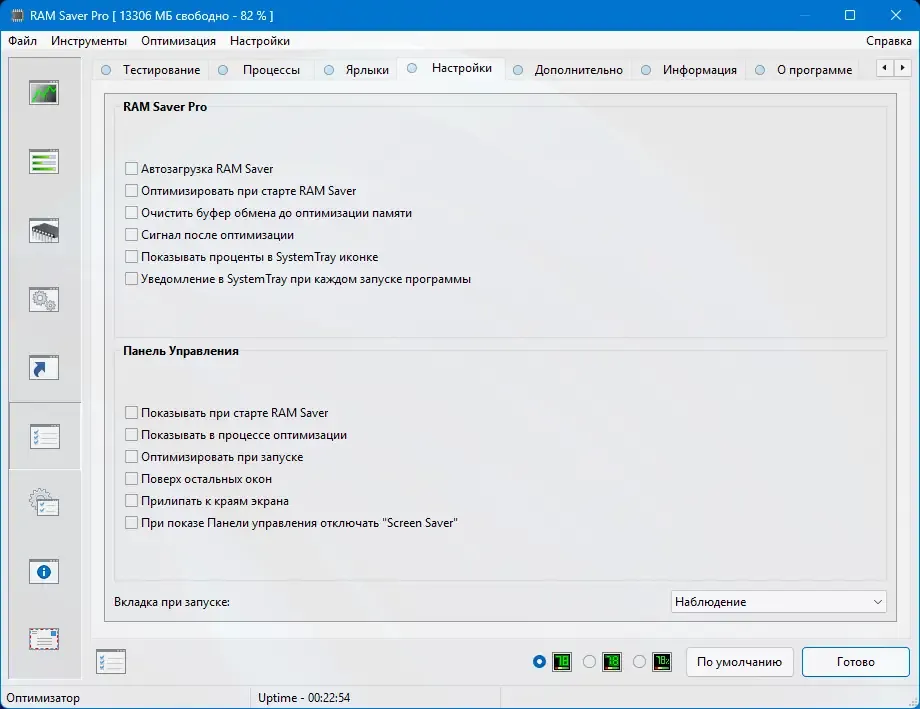Open the green bars testing sidebar icon
This screenshot has width=920, height=709.
click(44, 161)
